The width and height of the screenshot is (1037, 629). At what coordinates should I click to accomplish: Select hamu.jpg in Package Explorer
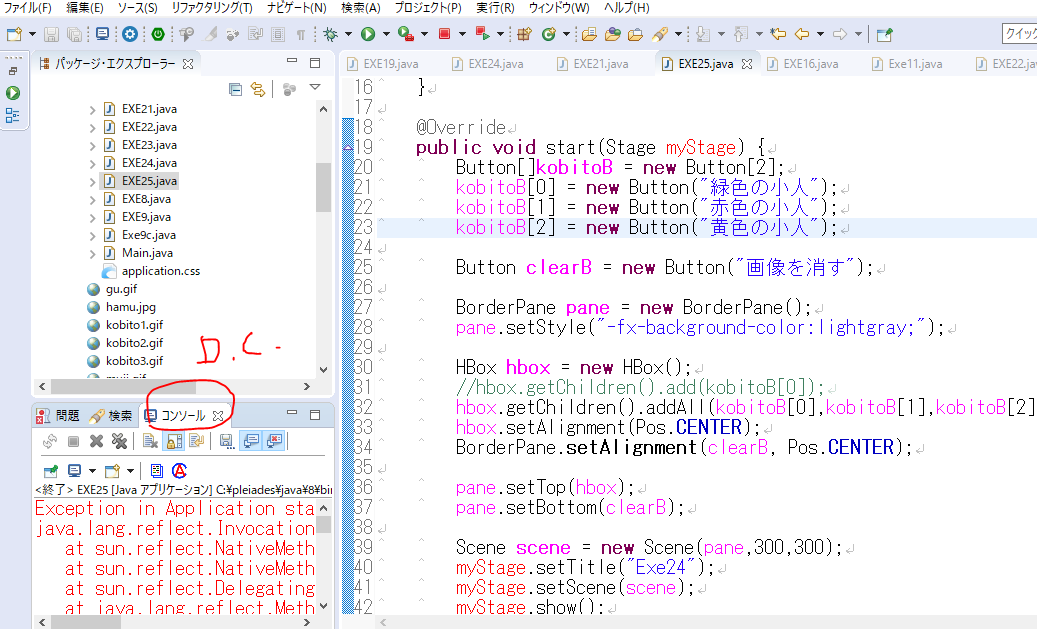pos(131,307)
